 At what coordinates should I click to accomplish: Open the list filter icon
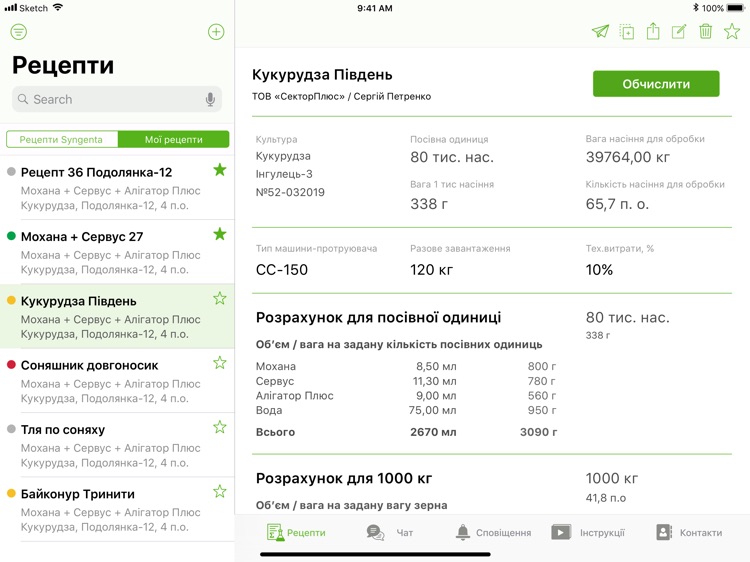coord(19,32)
